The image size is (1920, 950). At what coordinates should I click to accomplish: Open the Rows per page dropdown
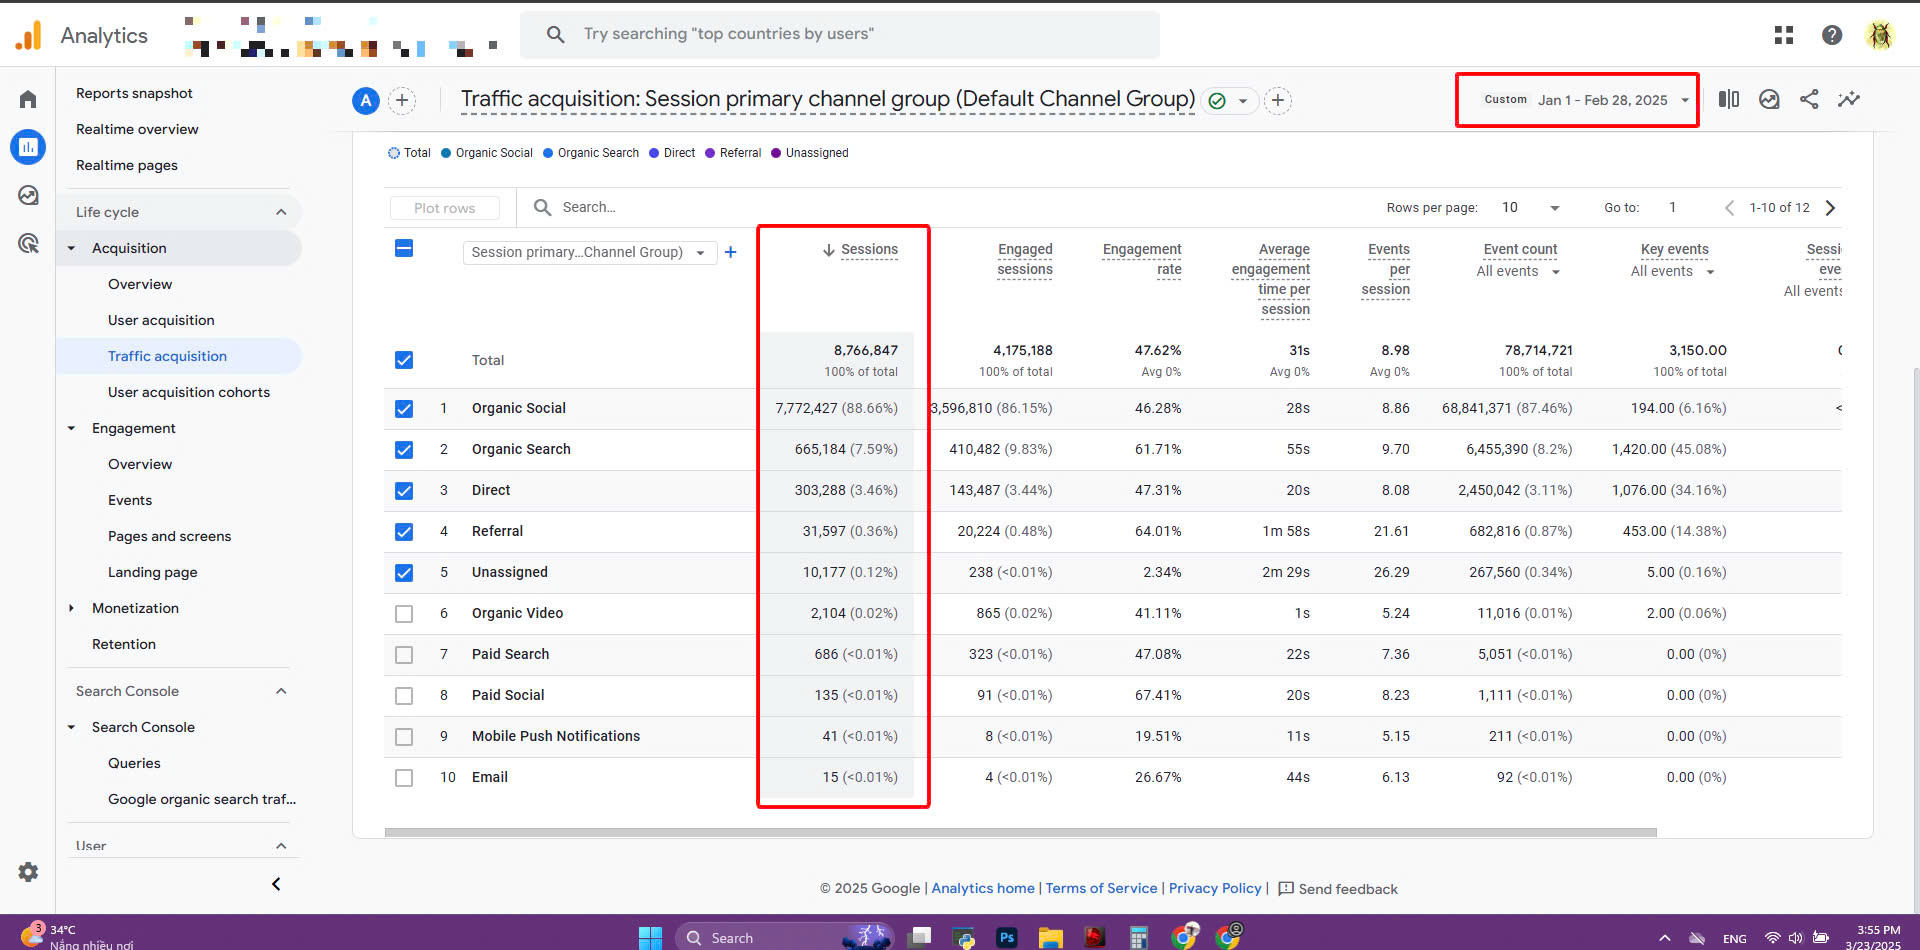pyautogui.click(x=1530, y=208)
